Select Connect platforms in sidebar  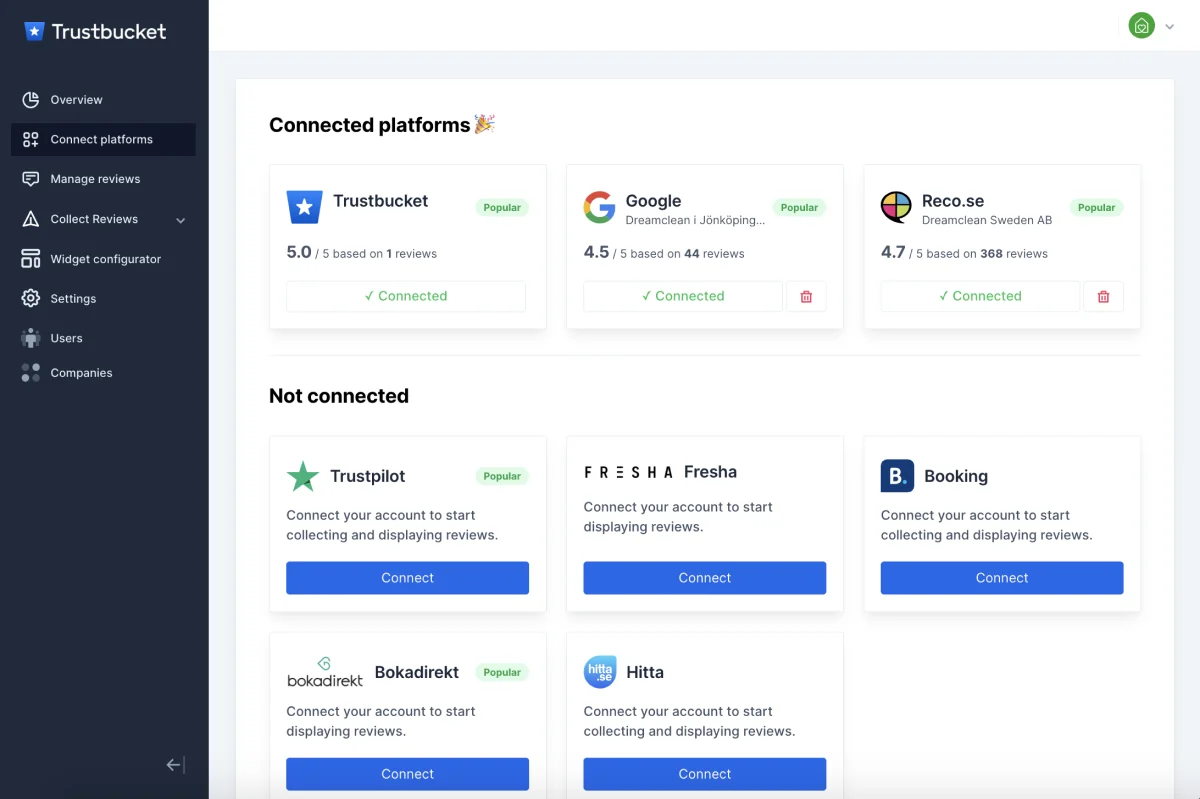(103, 139)
